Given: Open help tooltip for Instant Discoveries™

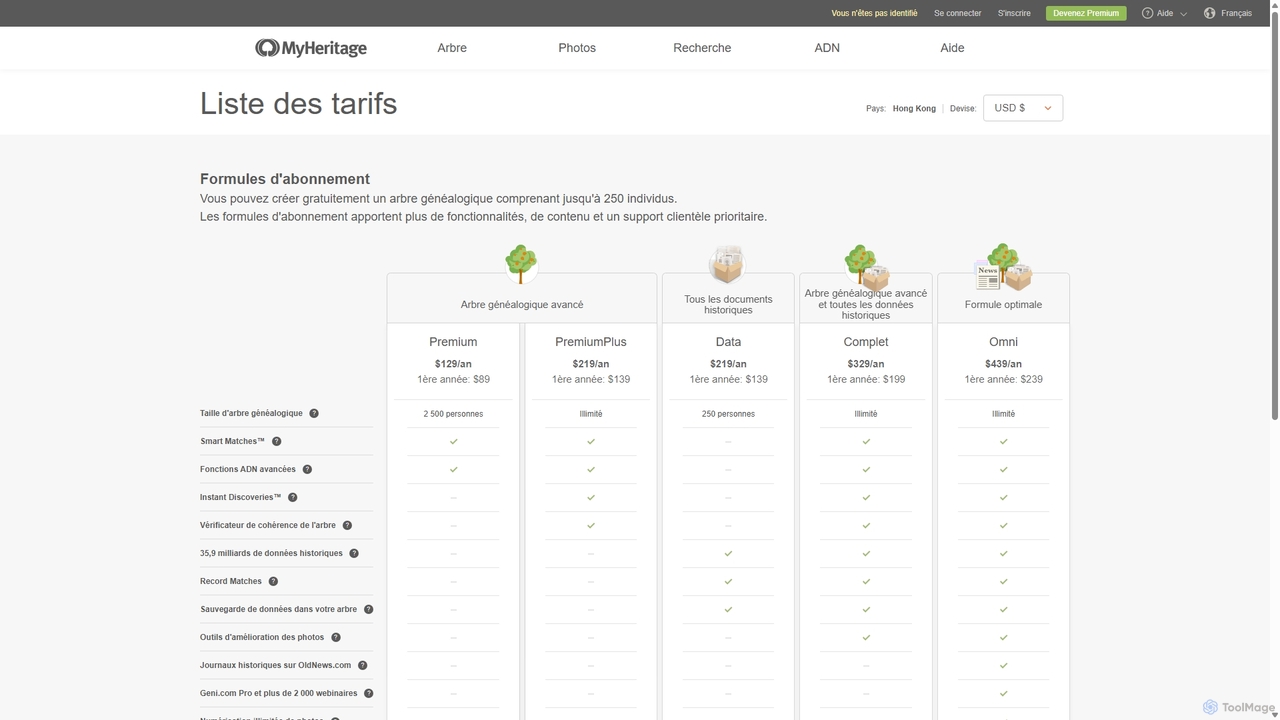Looking at the screenshot, I should click(293, 497).
